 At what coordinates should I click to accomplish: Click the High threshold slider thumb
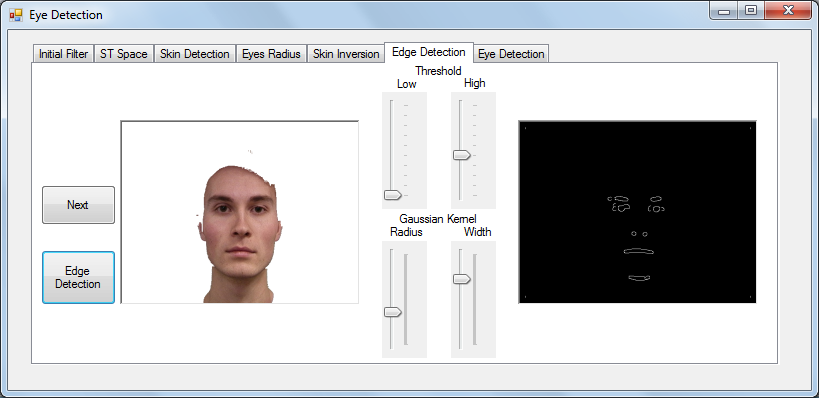coord(462,155)
